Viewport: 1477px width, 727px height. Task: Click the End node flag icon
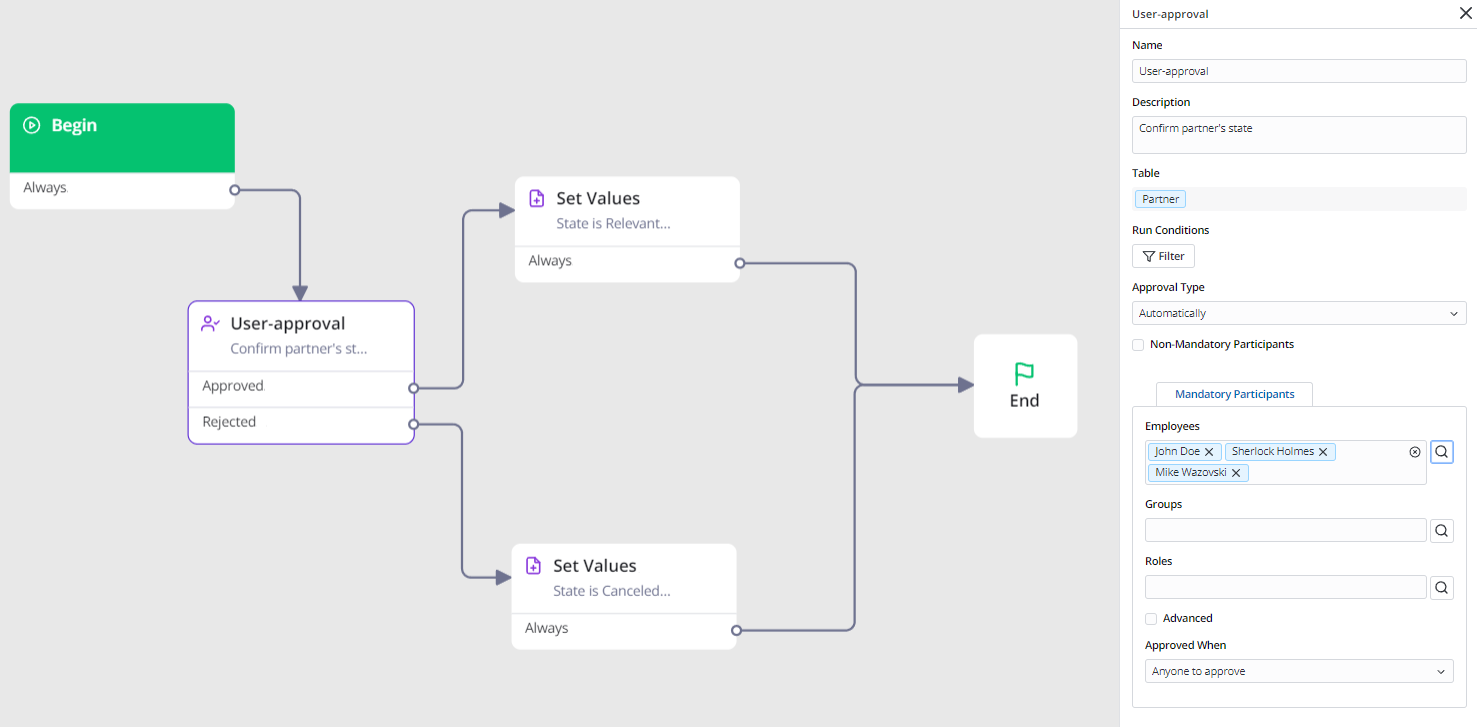click(1025, 374)
